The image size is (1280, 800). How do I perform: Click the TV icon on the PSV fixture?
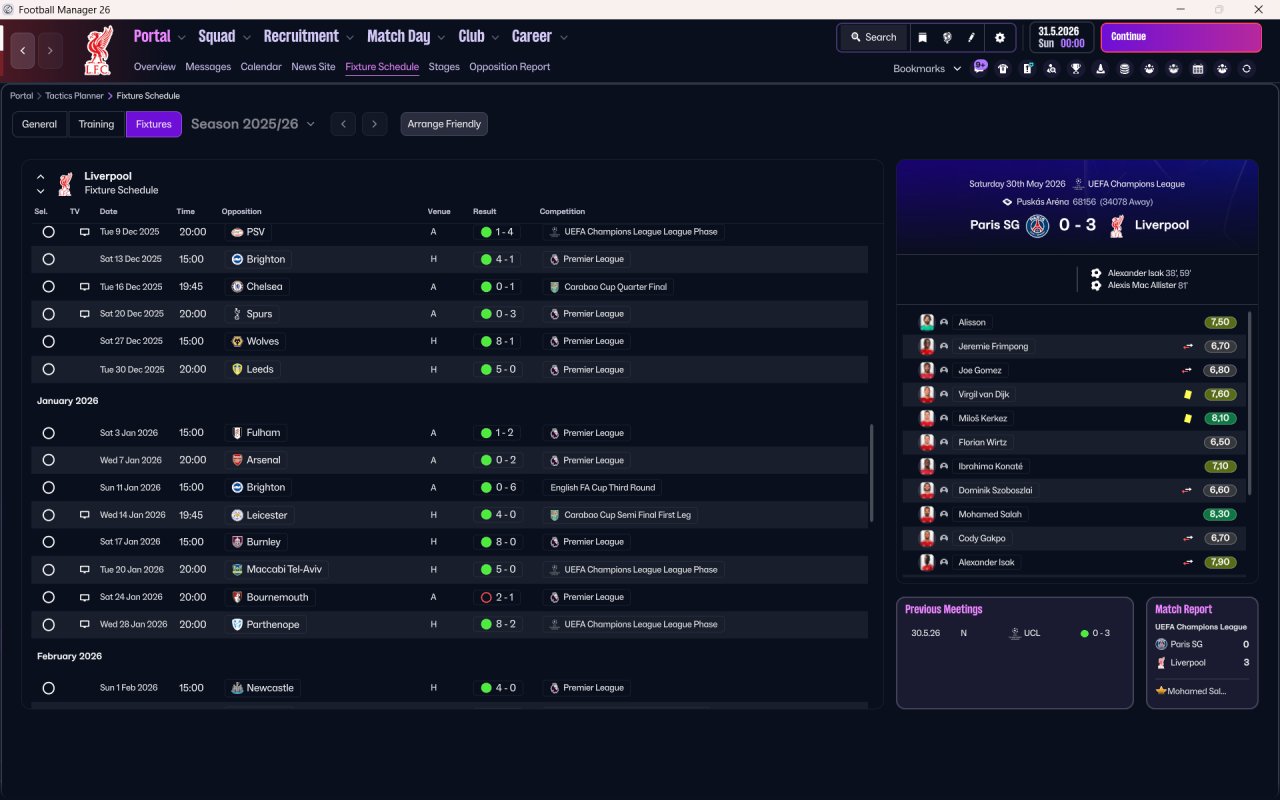click(85, 232)
